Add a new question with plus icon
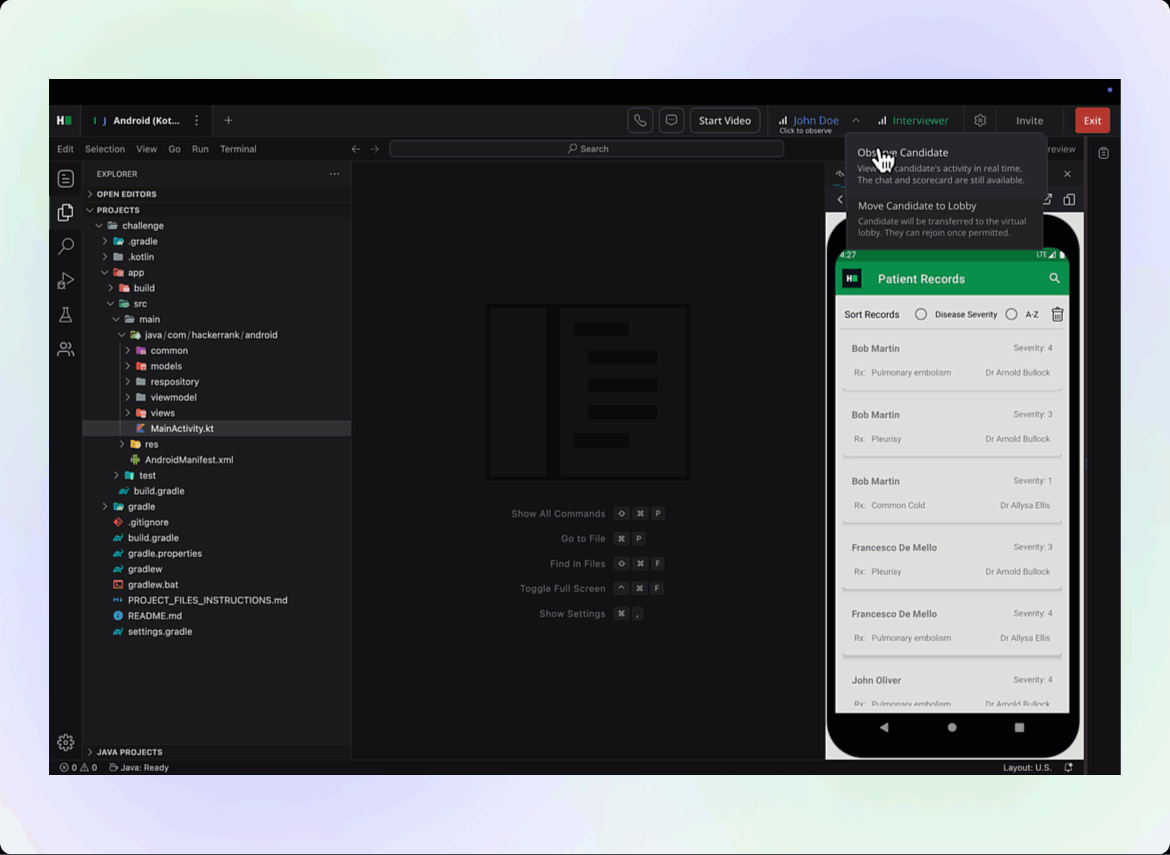The height and width of the screenshot is (855, 1170). [x=228, y=120]
